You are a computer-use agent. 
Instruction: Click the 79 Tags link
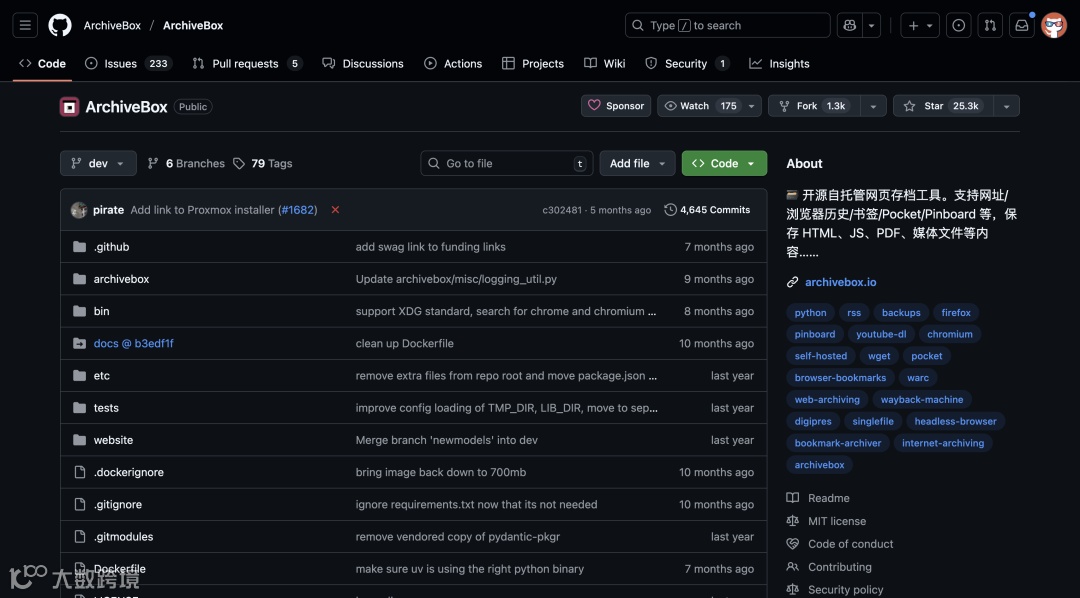click(262, 163)
